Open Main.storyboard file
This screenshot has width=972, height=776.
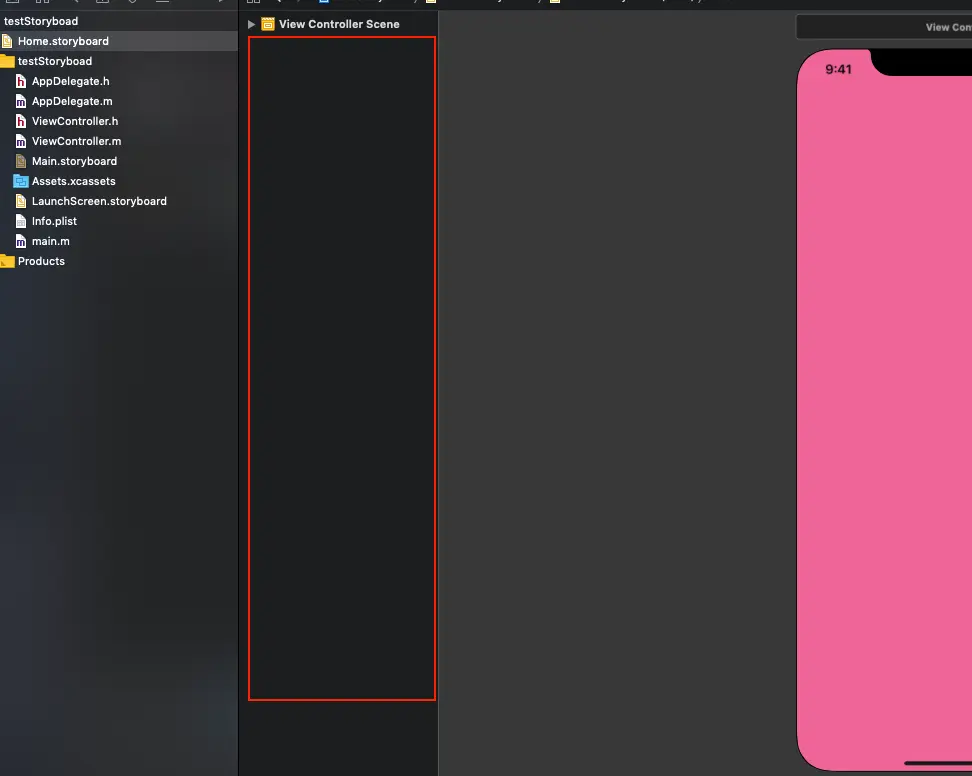pyautogui.click(x=74, y=161)
